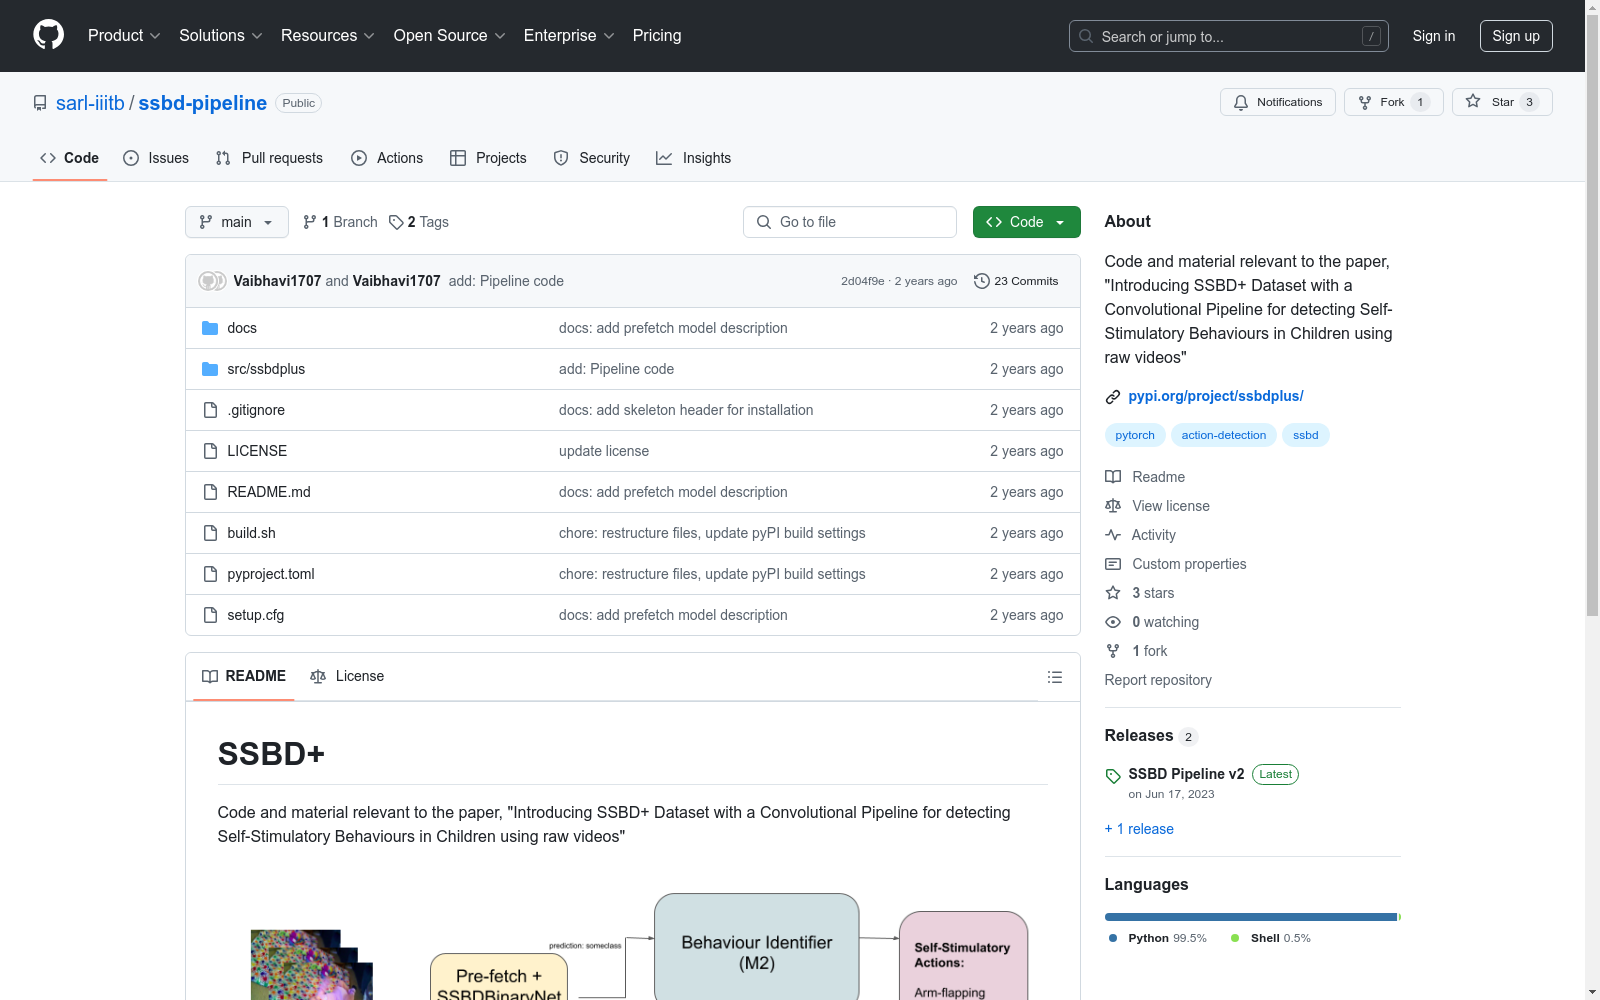Expand the Open Source menu
This screenshot has width=1600, height=1000.
coord(450,35)
